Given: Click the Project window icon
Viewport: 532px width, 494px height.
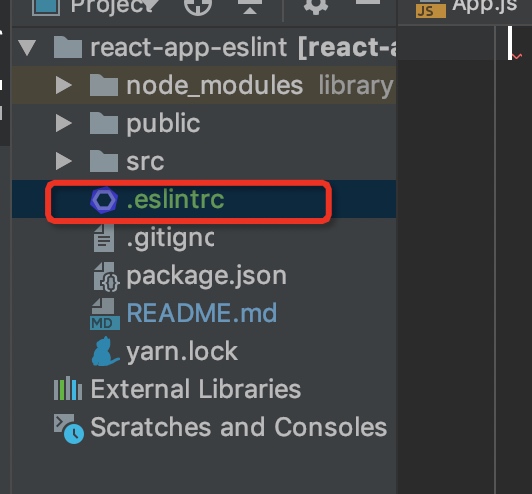Looking at the screenshot, I should pyautogui.click(x=46, y=6).
